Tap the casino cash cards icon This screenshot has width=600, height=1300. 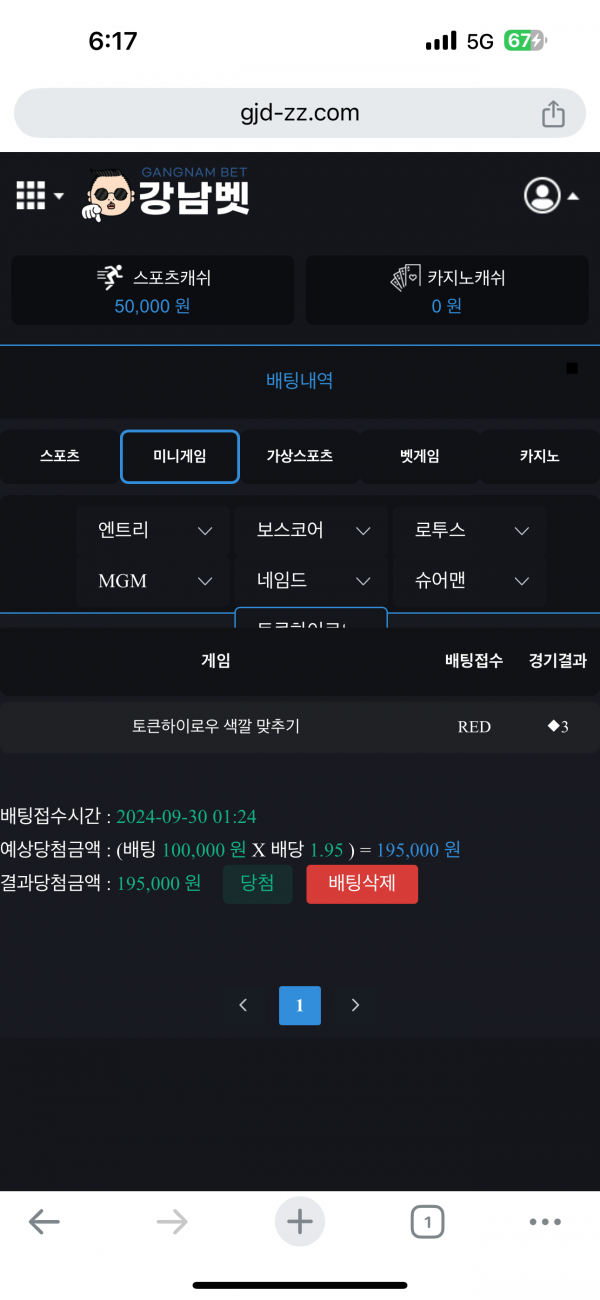405,277
